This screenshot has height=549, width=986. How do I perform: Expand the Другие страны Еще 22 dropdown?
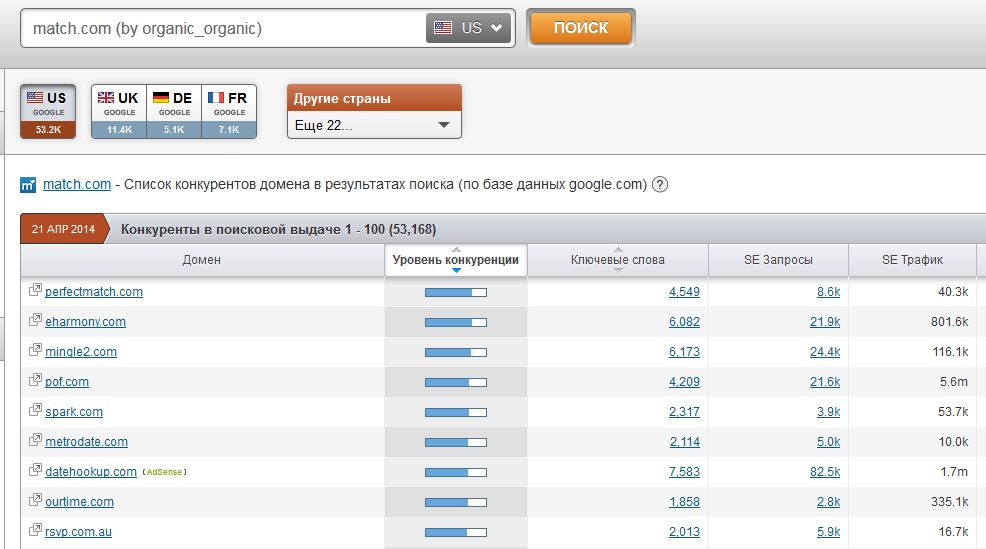tap(374, 125)
